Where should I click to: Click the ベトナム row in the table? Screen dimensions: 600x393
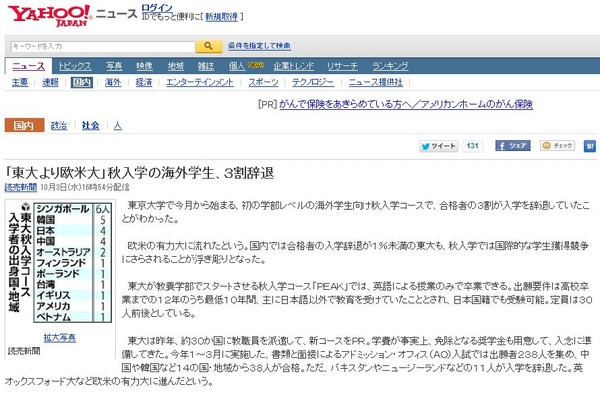pos(73,317)
